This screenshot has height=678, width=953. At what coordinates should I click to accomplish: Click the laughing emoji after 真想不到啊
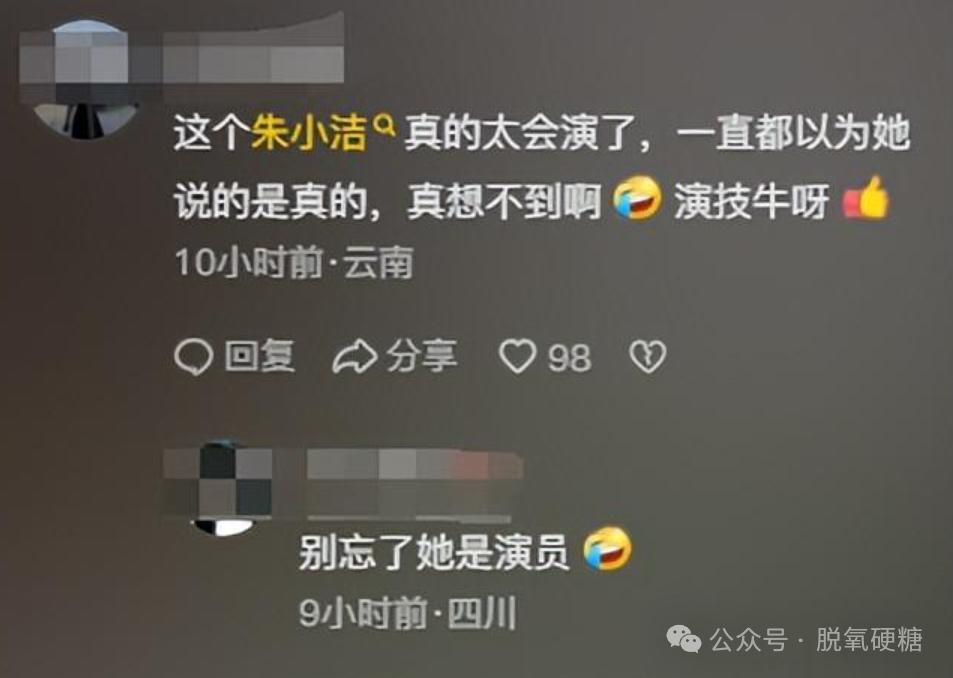636,198
